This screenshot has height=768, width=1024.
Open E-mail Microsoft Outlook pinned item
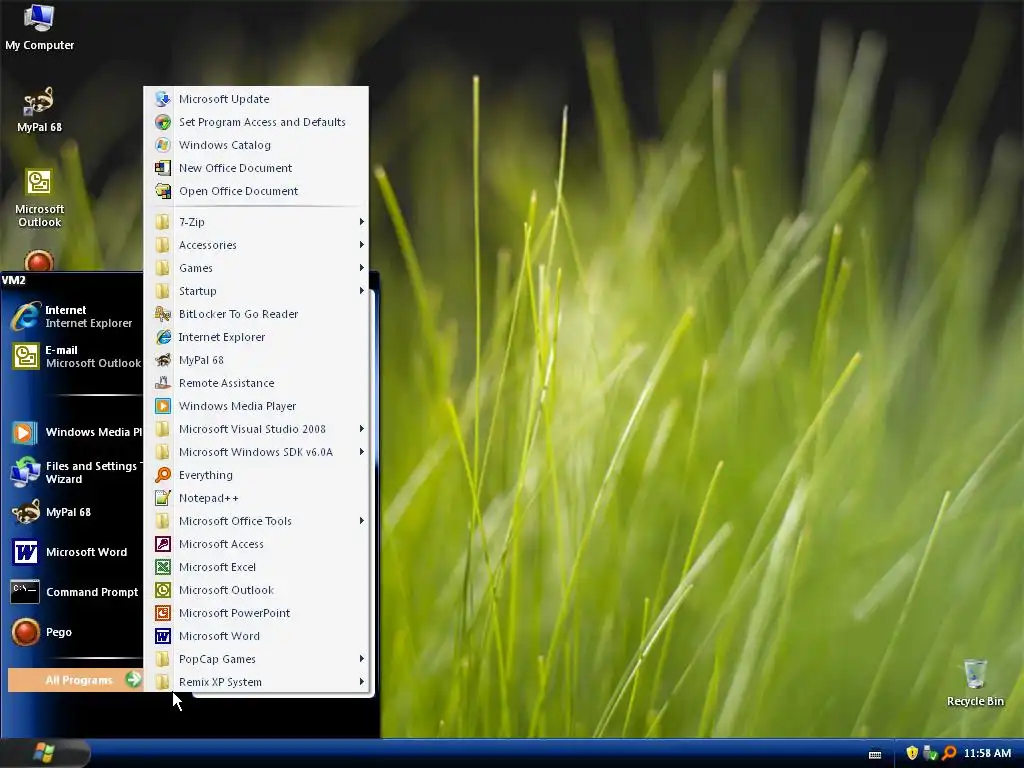[x=73, y=357]
